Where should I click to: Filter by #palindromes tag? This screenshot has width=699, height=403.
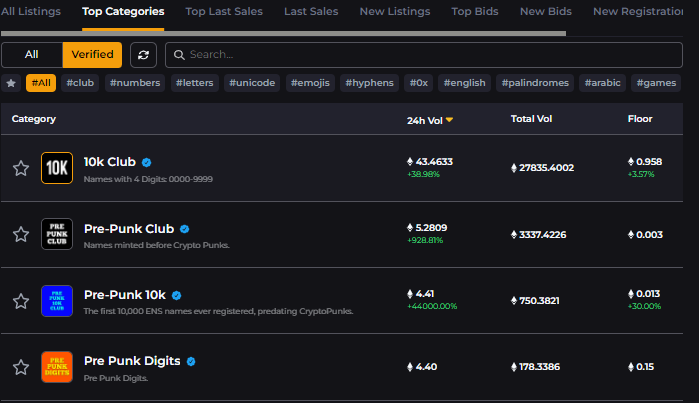pos(535,83)
